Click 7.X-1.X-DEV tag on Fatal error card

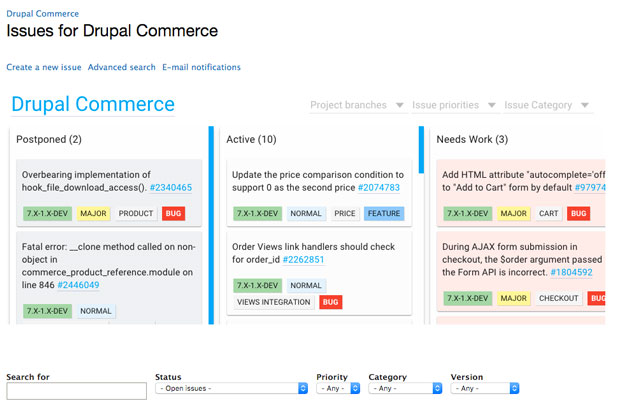(x=47, y=311)
